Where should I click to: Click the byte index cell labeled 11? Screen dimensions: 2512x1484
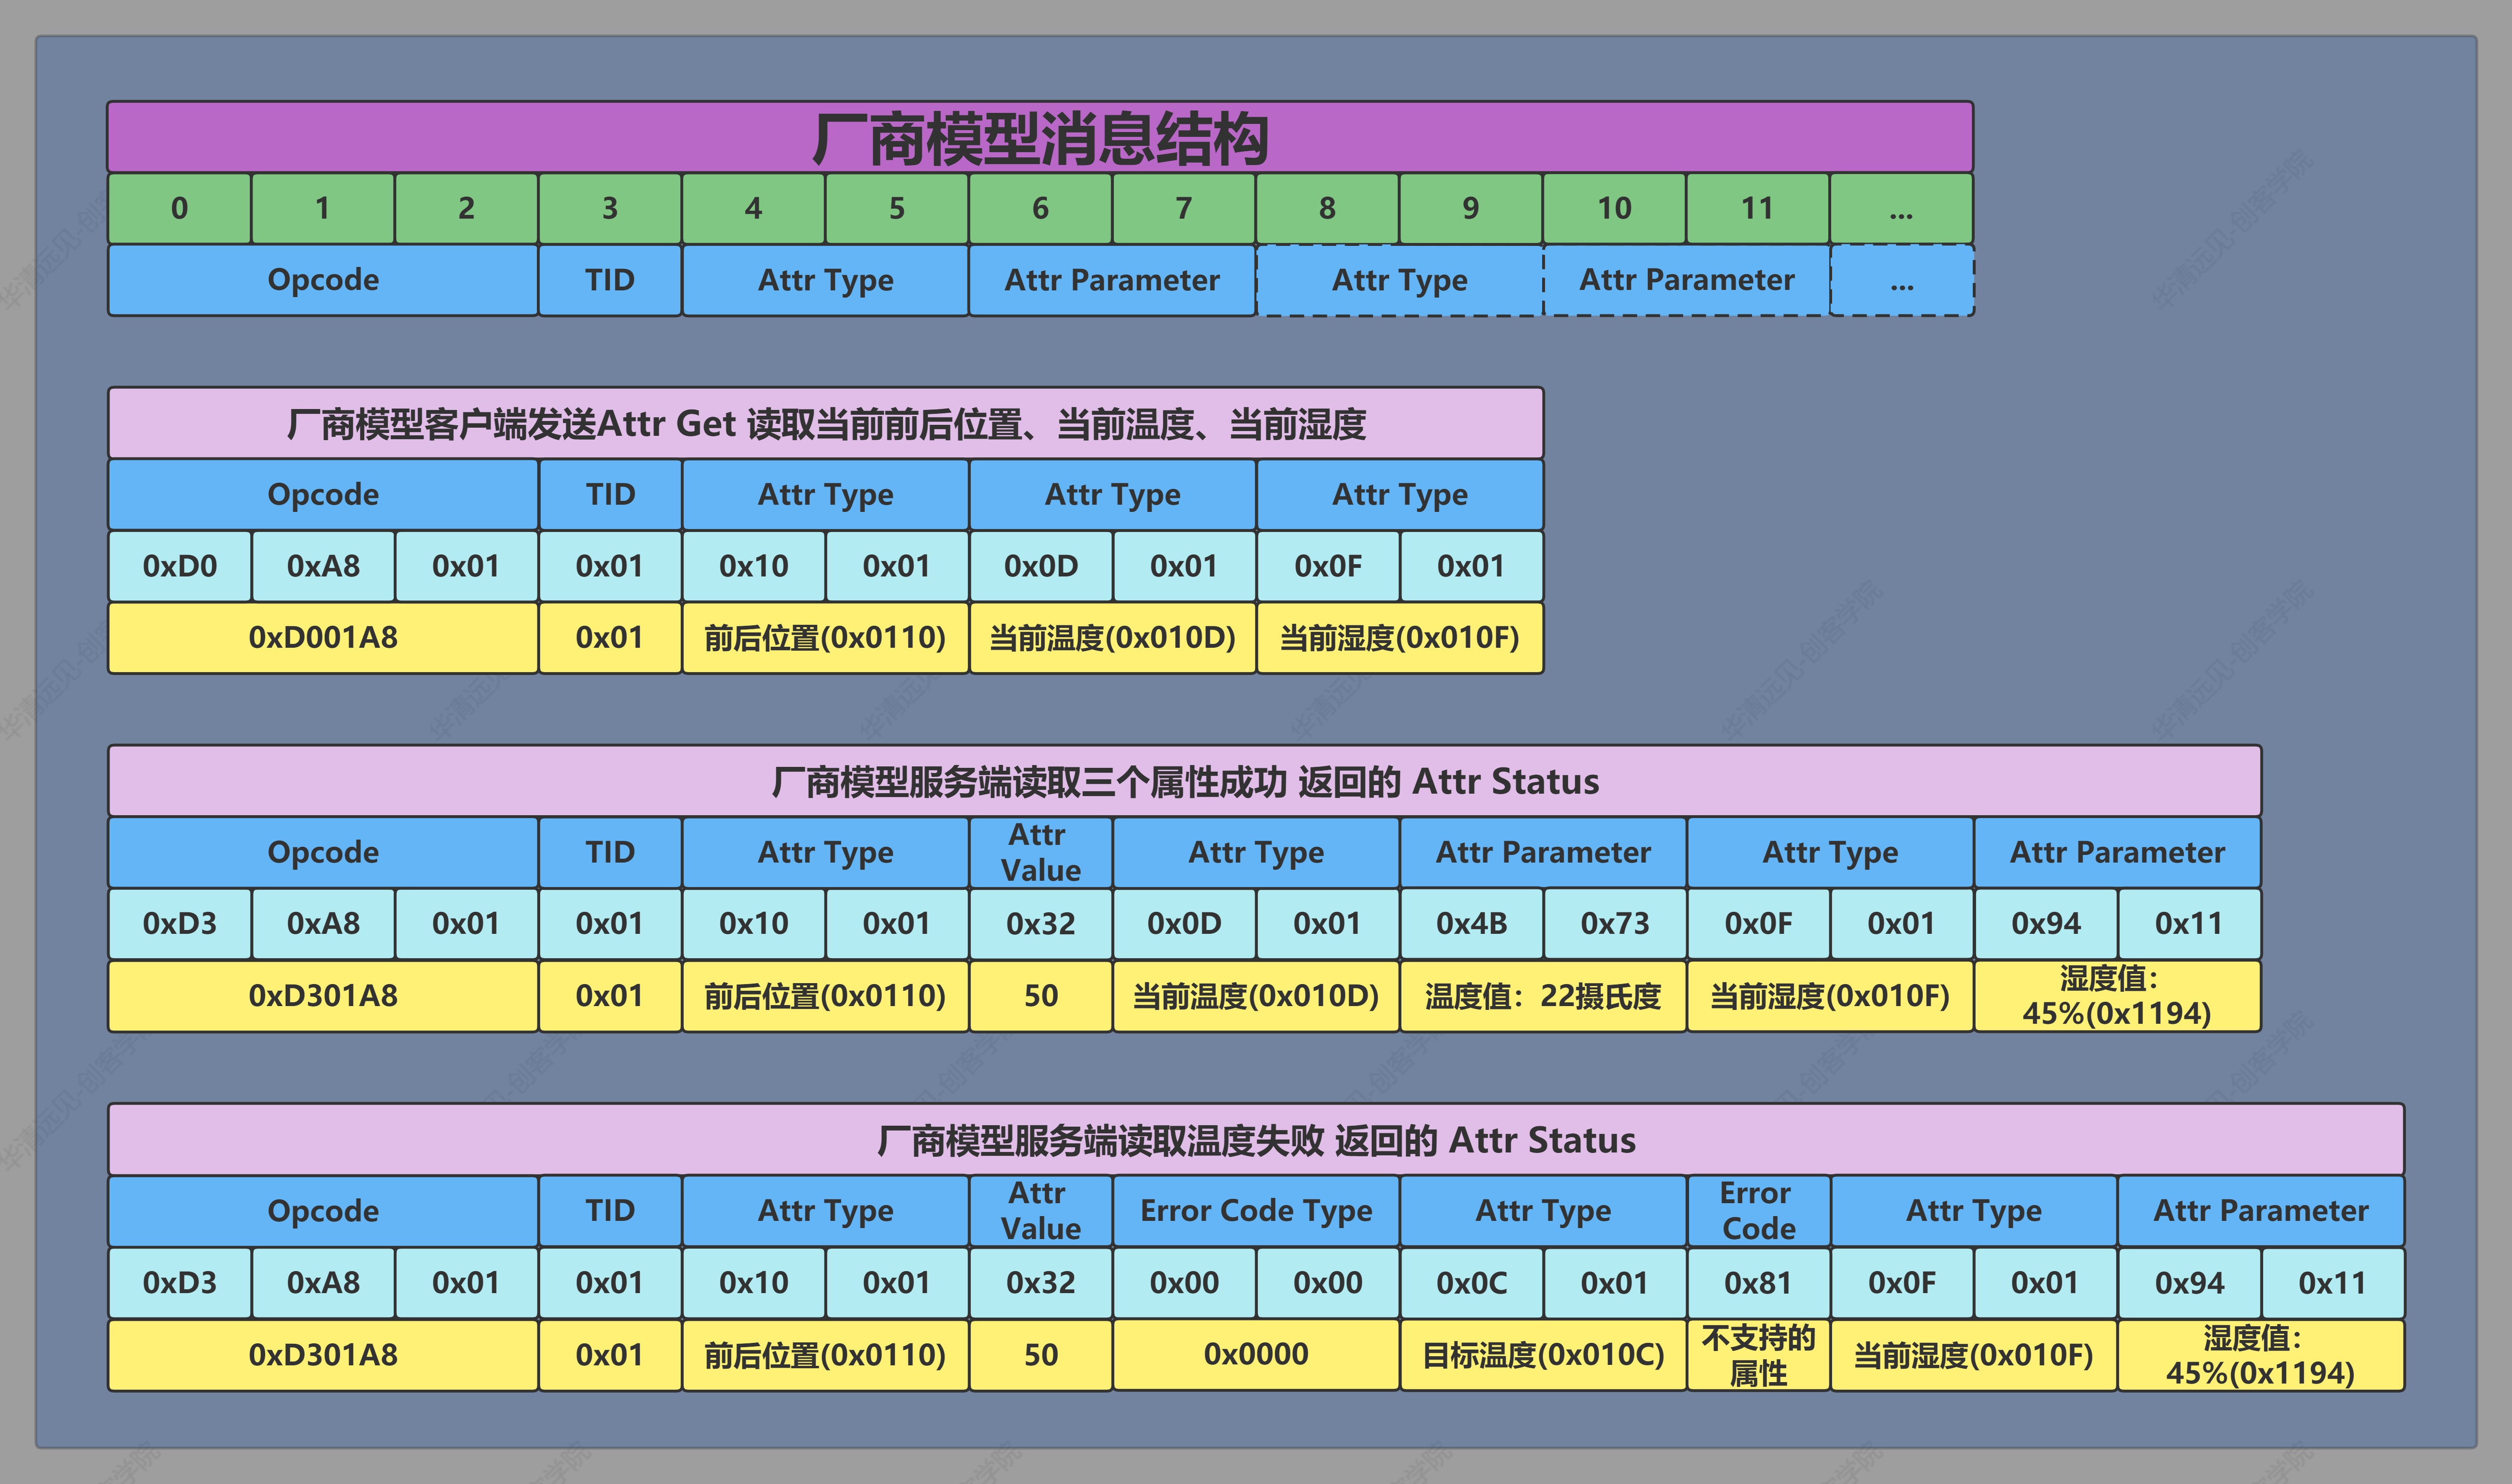(1760, 208)
